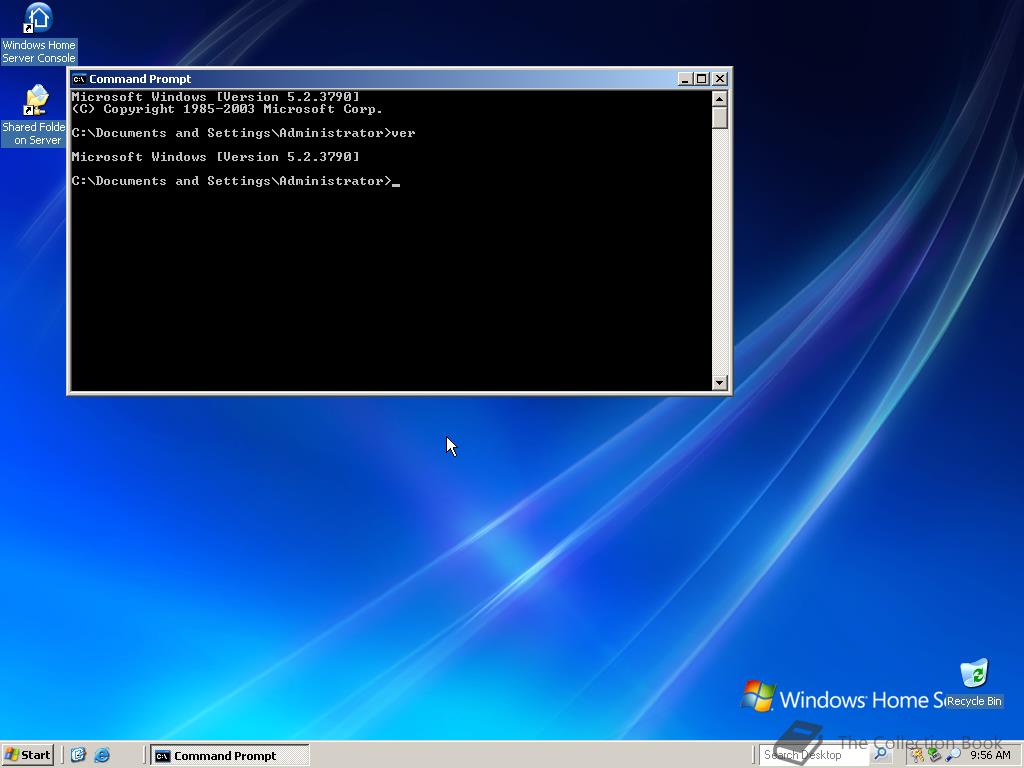Open the Windows Home Server Console shortcut
The height and width of the screenshot is (768, 1024).
(39, 34)
